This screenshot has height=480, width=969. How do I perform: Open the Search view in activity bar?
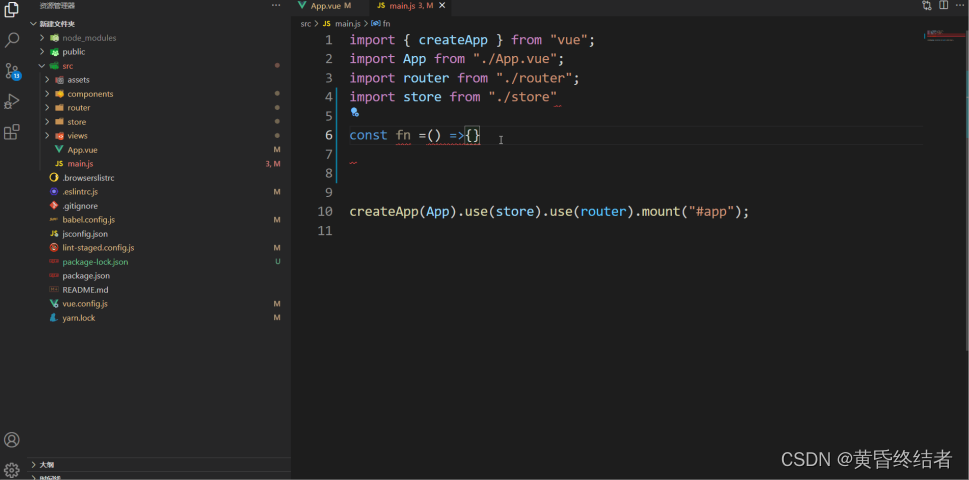(12, 40)
